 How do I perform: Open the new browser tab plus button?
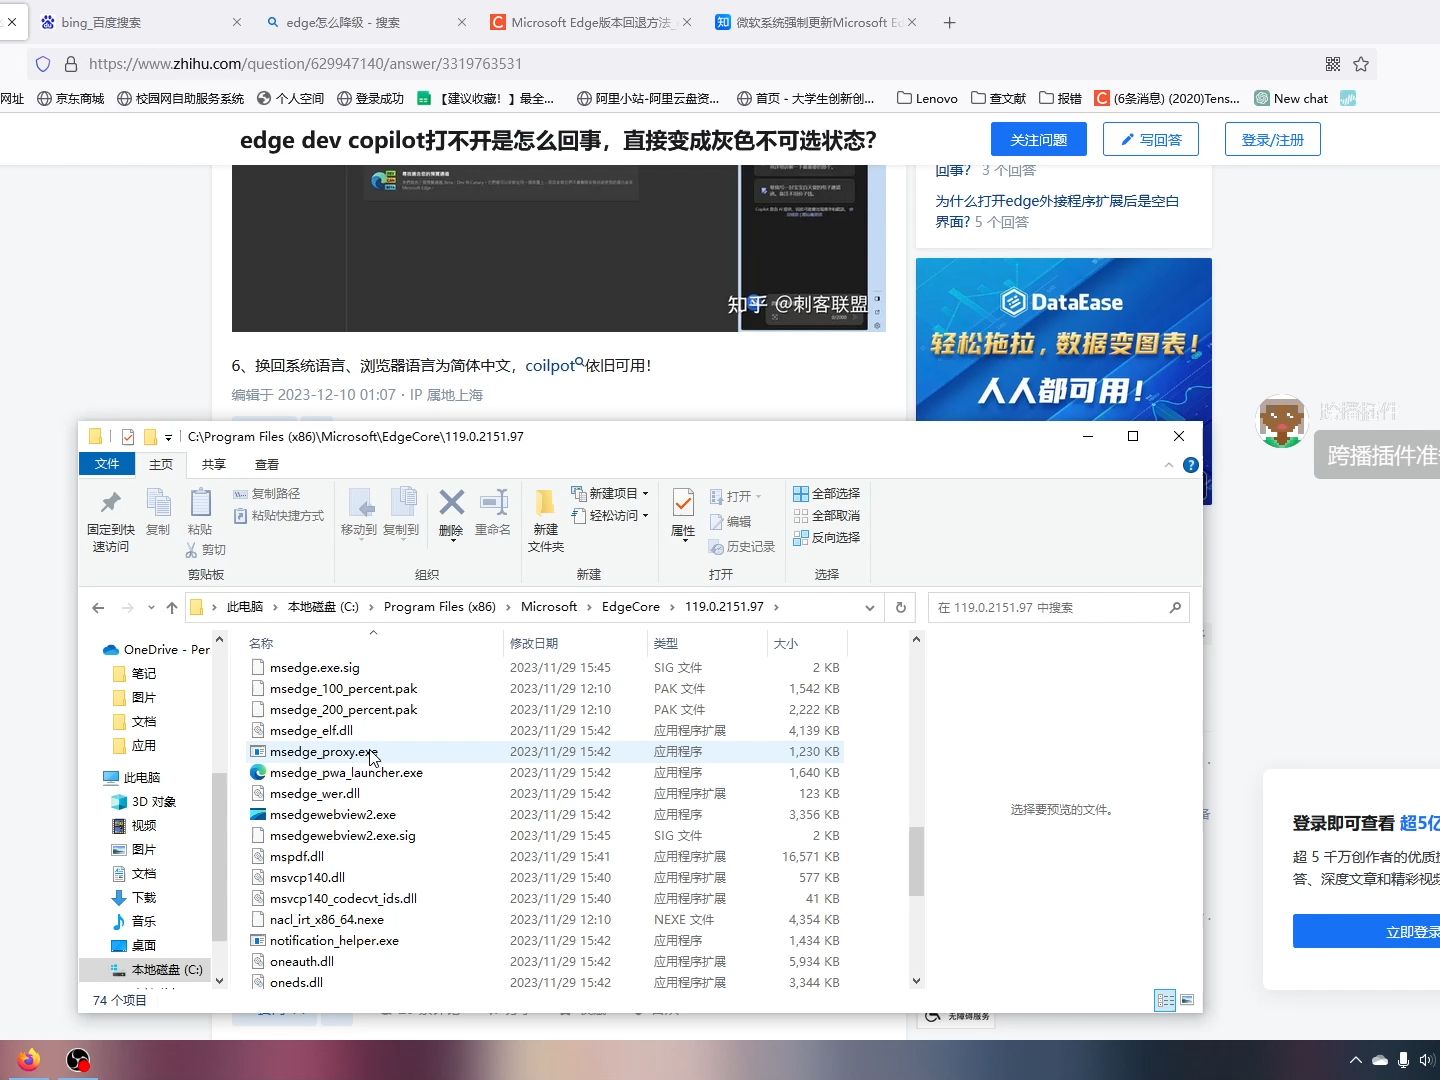950,22
